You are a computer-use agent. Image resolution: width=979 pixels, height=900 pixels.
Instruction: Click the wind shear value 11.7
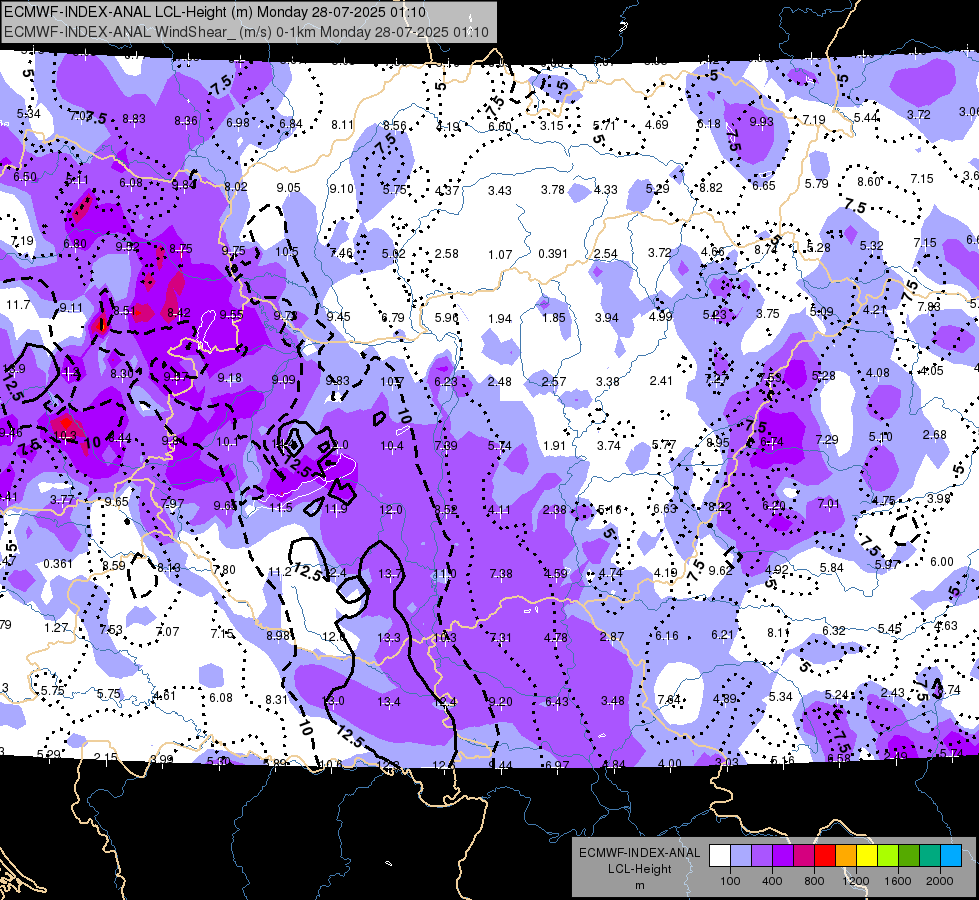(x=18, y=305)
